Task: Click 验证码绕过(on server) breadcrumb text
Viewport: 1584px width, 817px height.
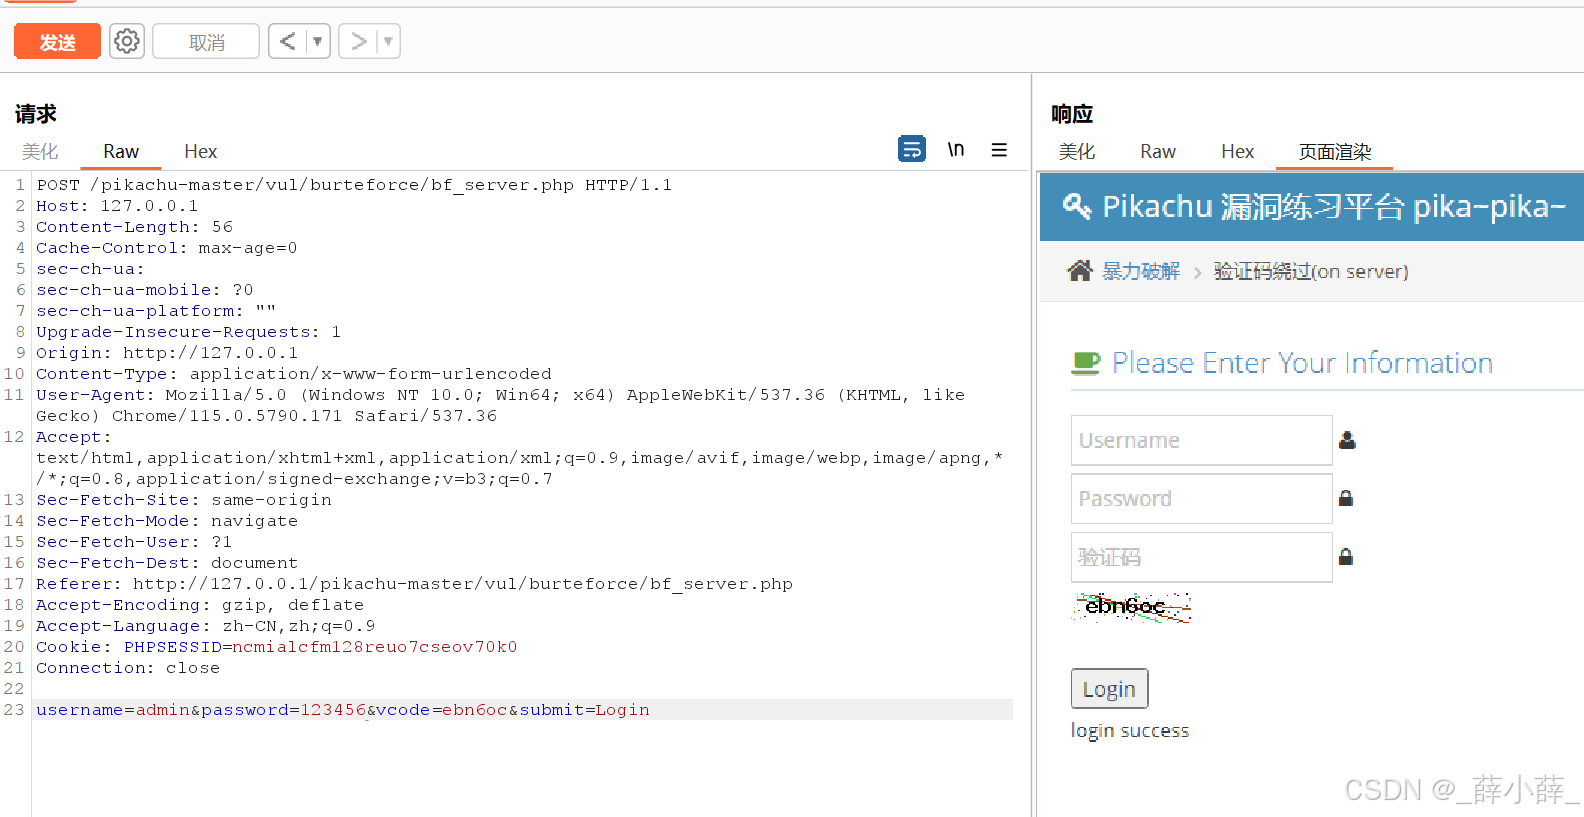Action: [x=1311, y=271]
